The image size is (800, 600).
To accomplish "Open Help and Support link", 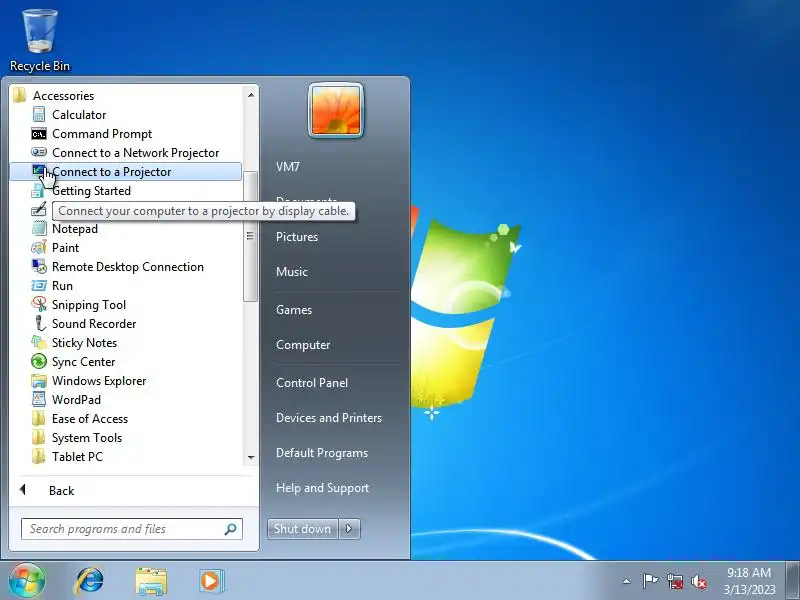I will pos(322,488).
